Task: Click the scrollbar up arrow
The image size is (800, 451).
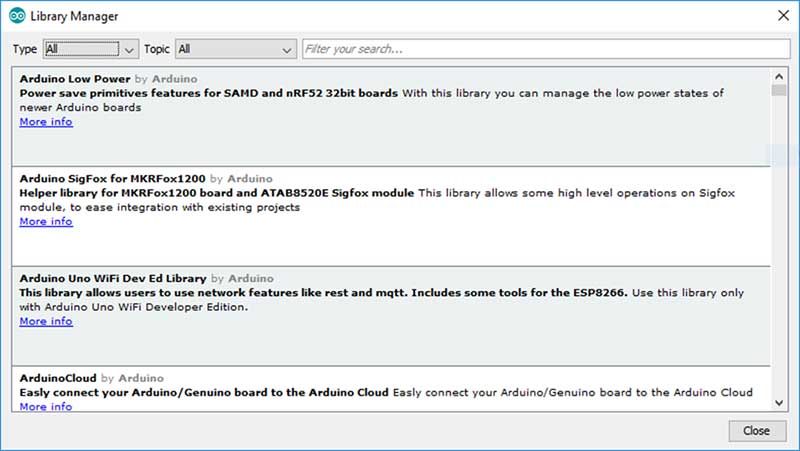Action: coord(779,75)
